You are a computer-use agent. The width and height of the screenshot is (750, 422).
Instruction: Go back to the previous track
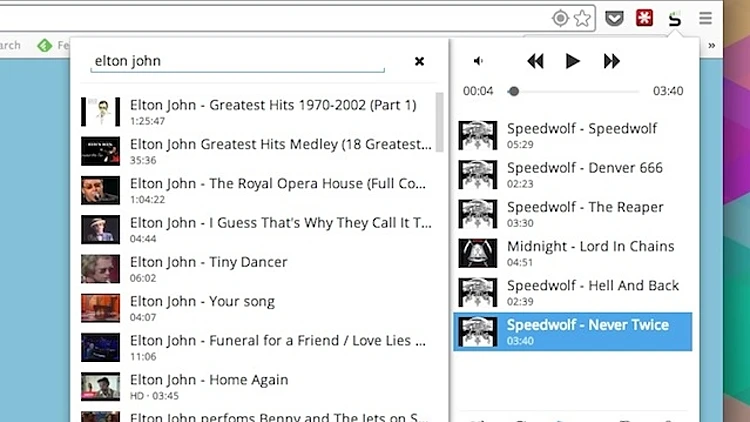pos(535,61)
